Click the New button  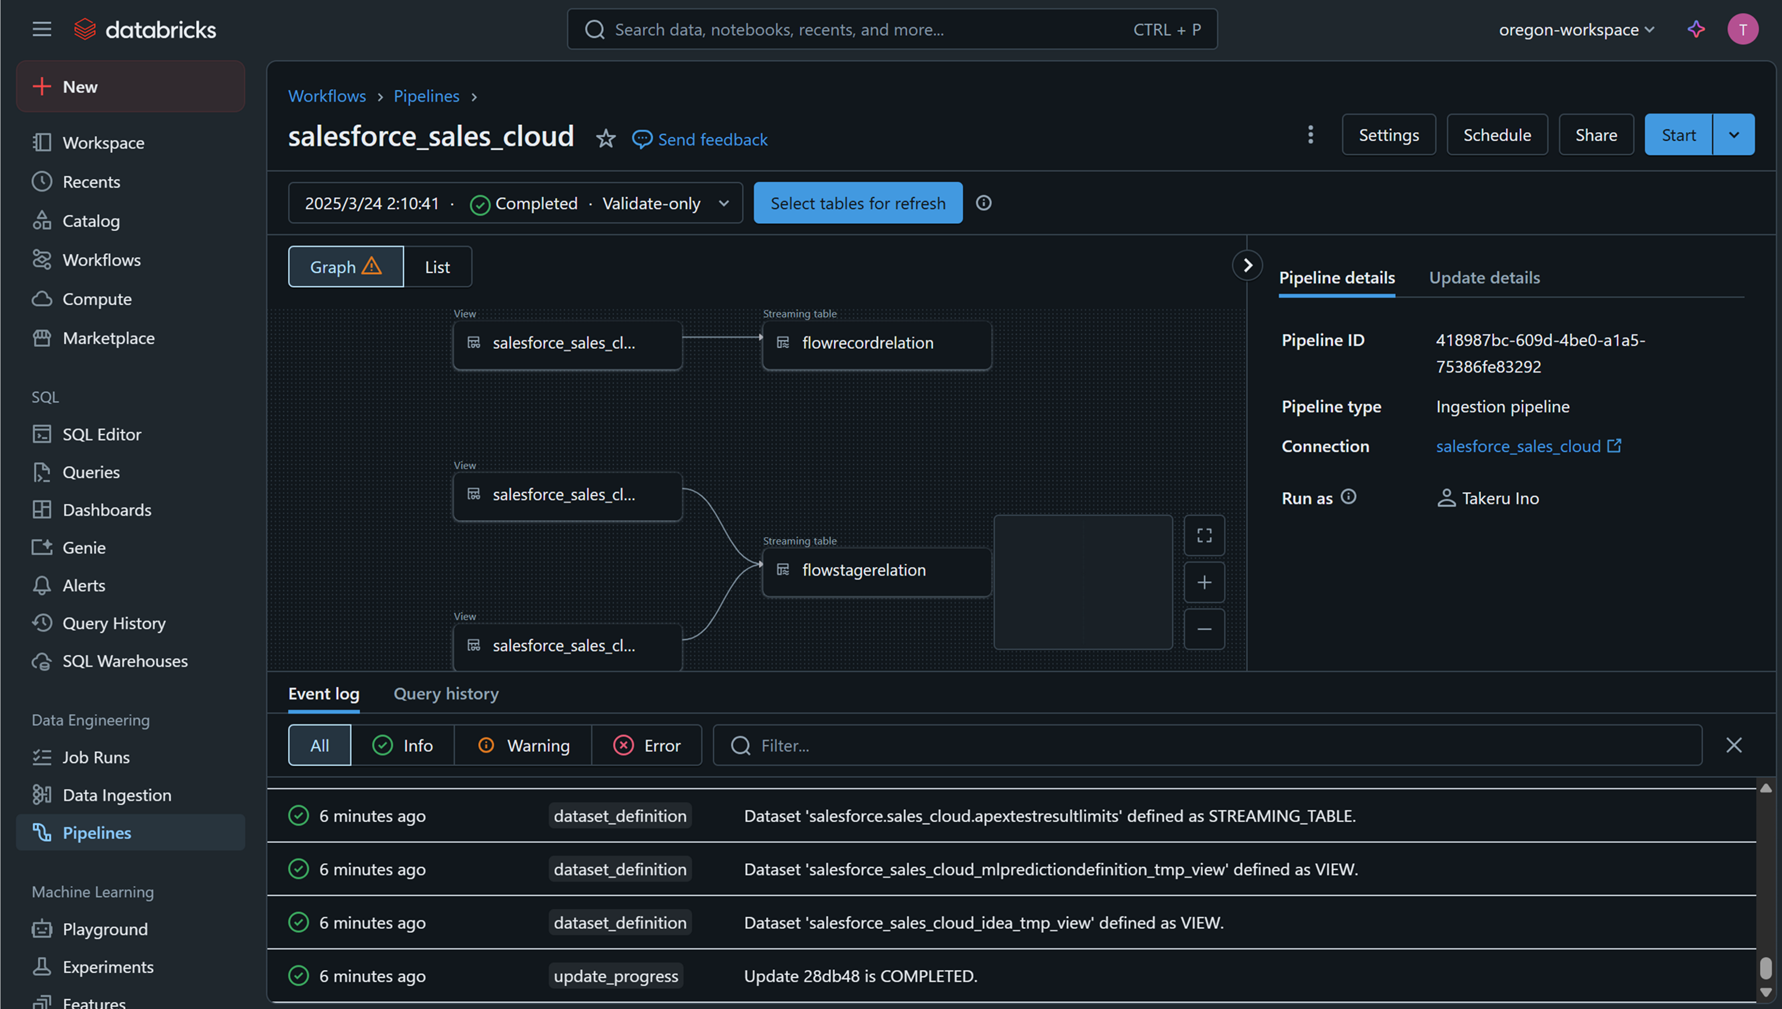131,86
